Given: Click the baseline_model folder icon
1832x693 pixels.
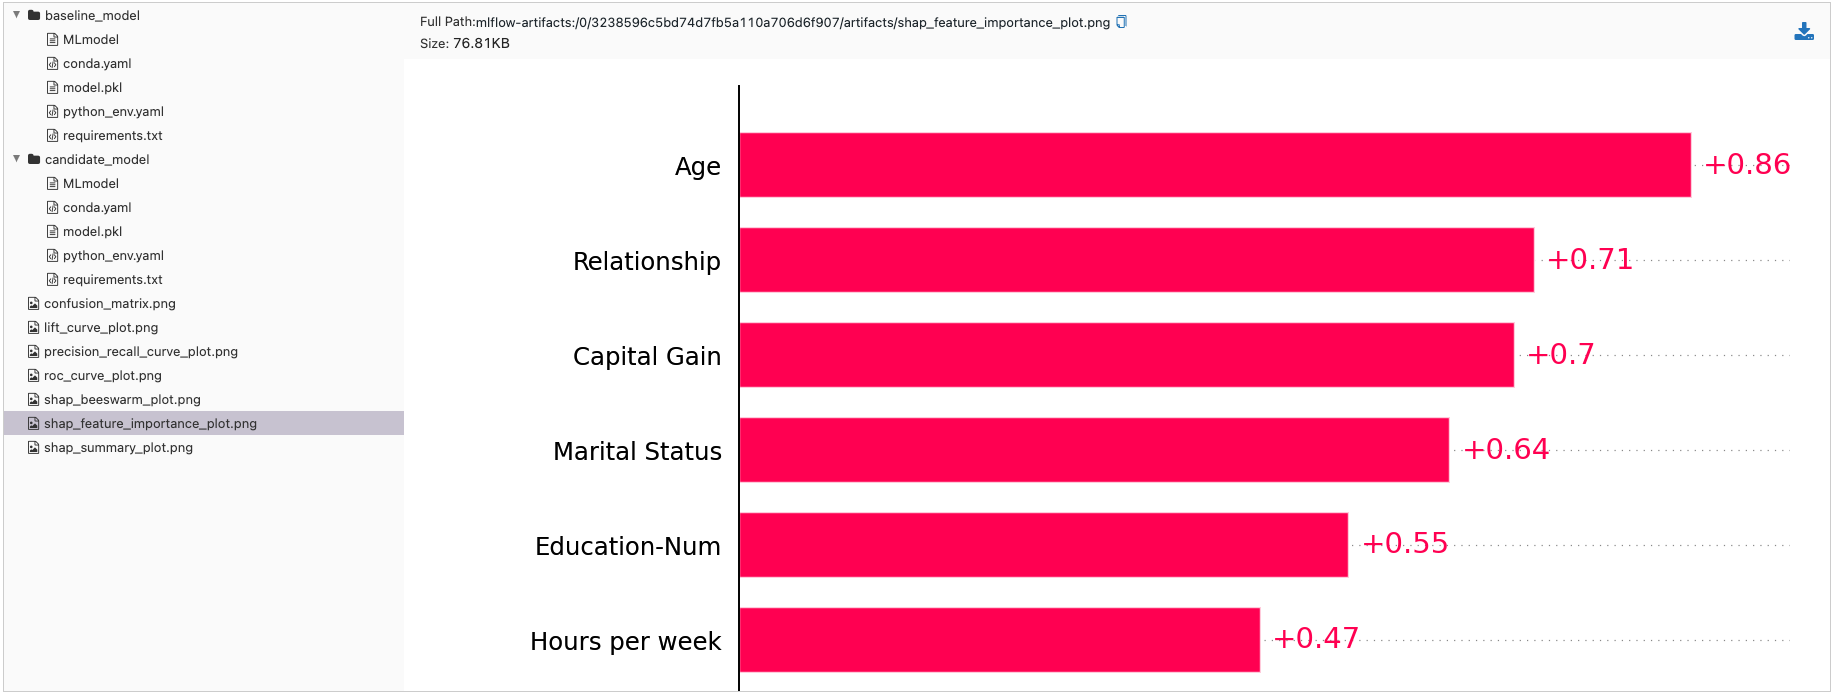Looking at the screenshot, I should (x=34, y=16).
